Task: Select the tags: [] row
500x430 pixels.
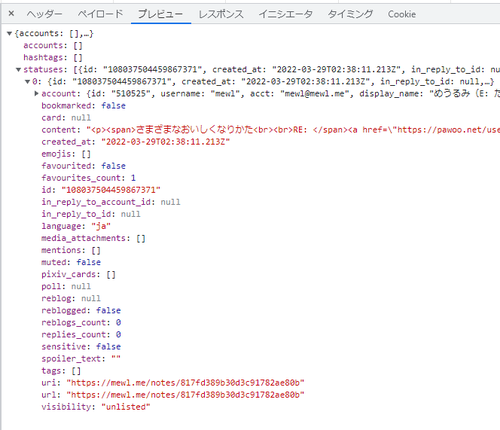Action: 61,371
